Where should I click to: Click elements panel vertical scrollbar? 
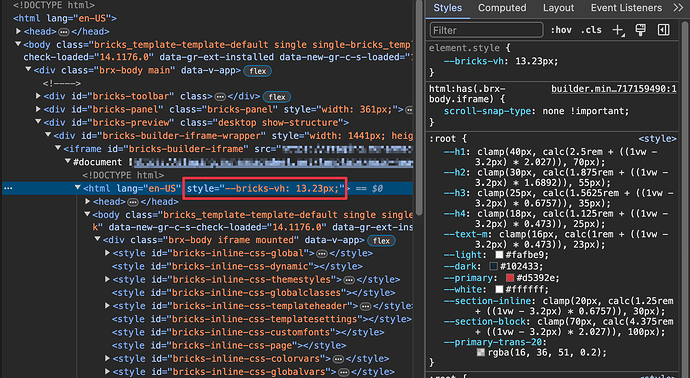pos(418,108)
